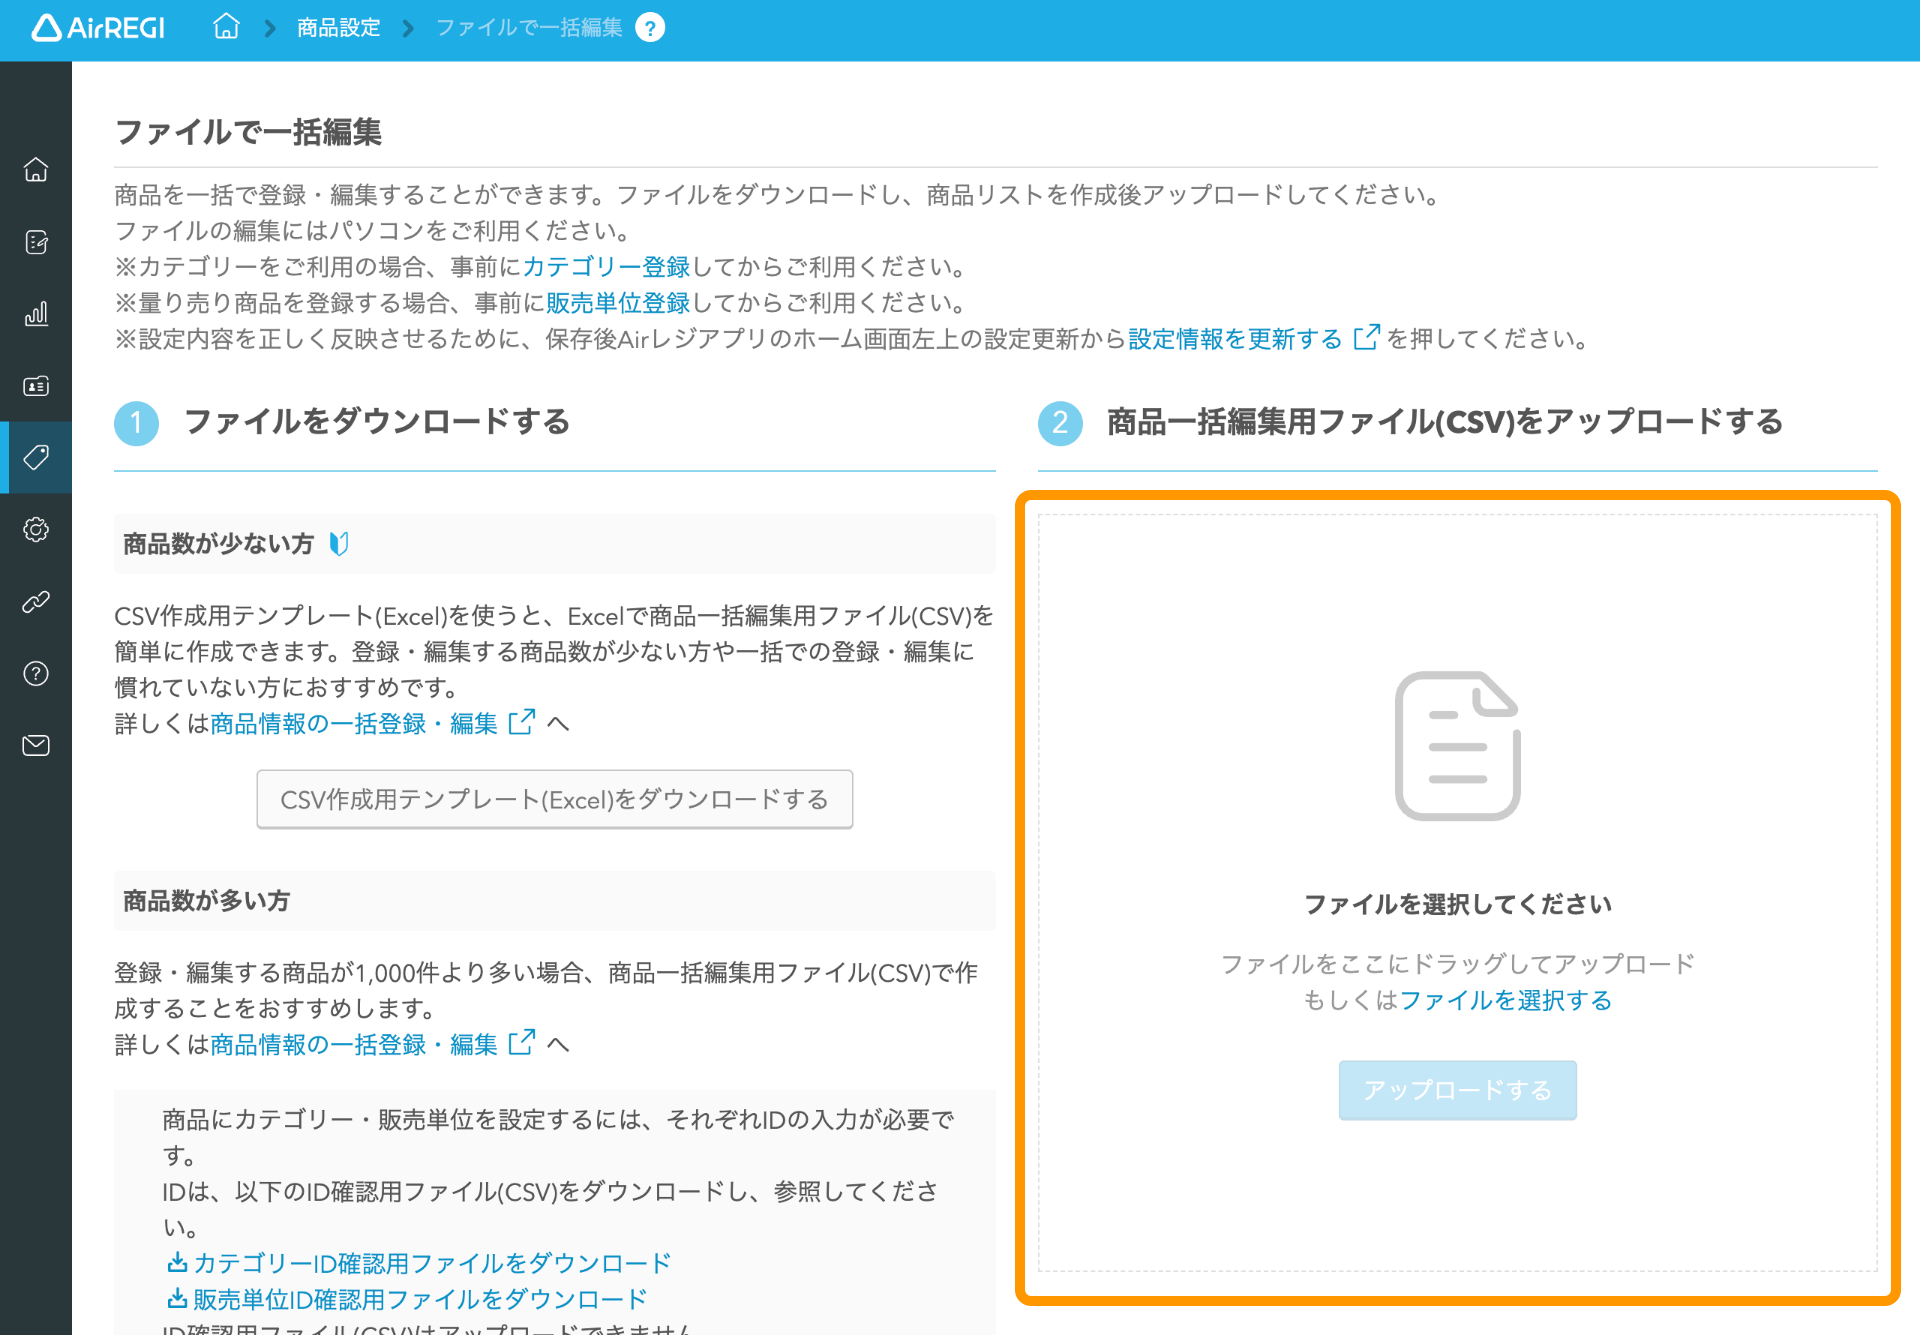This screenshot has height=1335, width=1920.
Task: Follow the 販売単位登録 link
Action: tap(618, 303)
